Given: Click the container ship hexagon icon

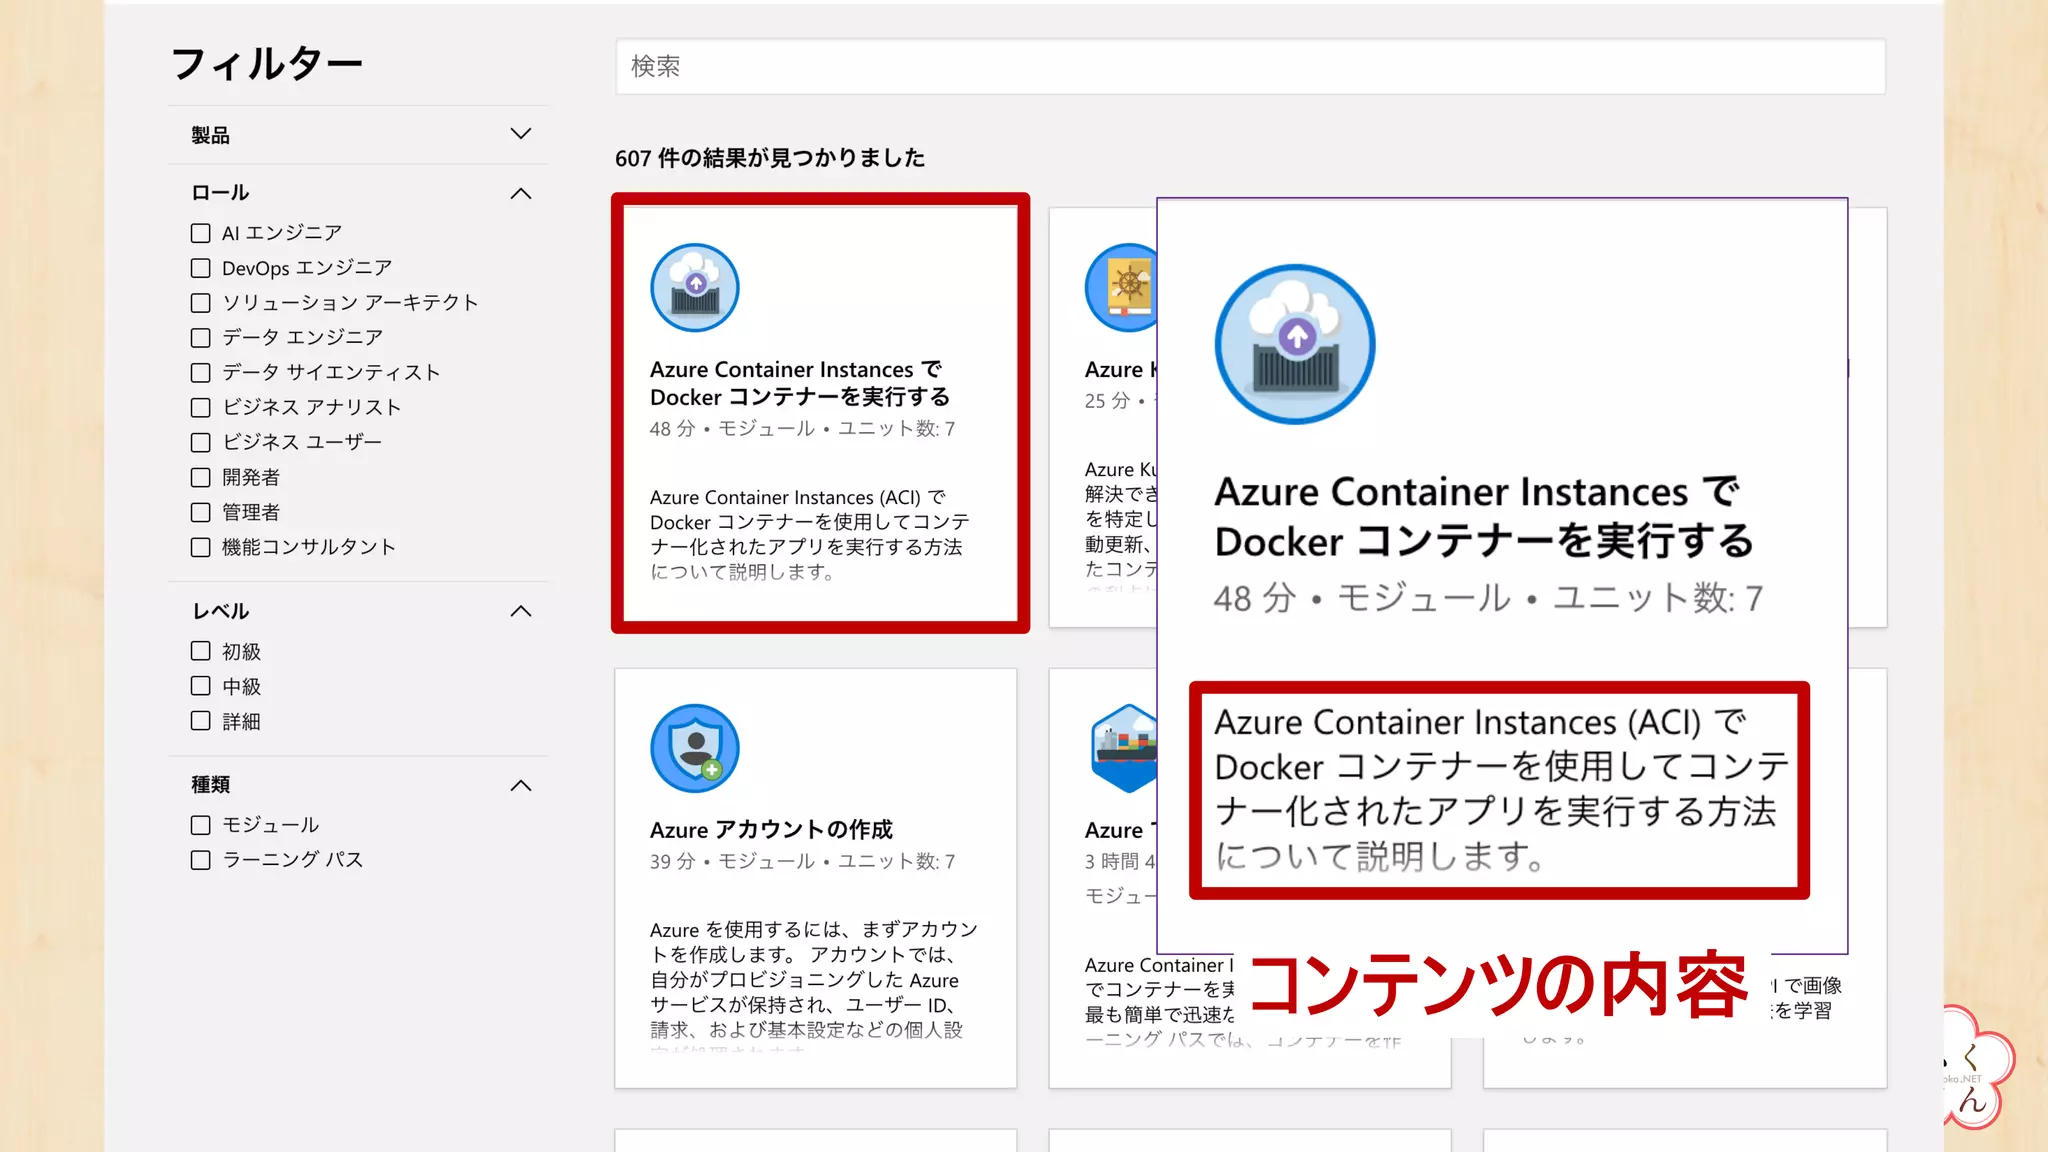Looking at the screenshot, I should pos(1124,748).
